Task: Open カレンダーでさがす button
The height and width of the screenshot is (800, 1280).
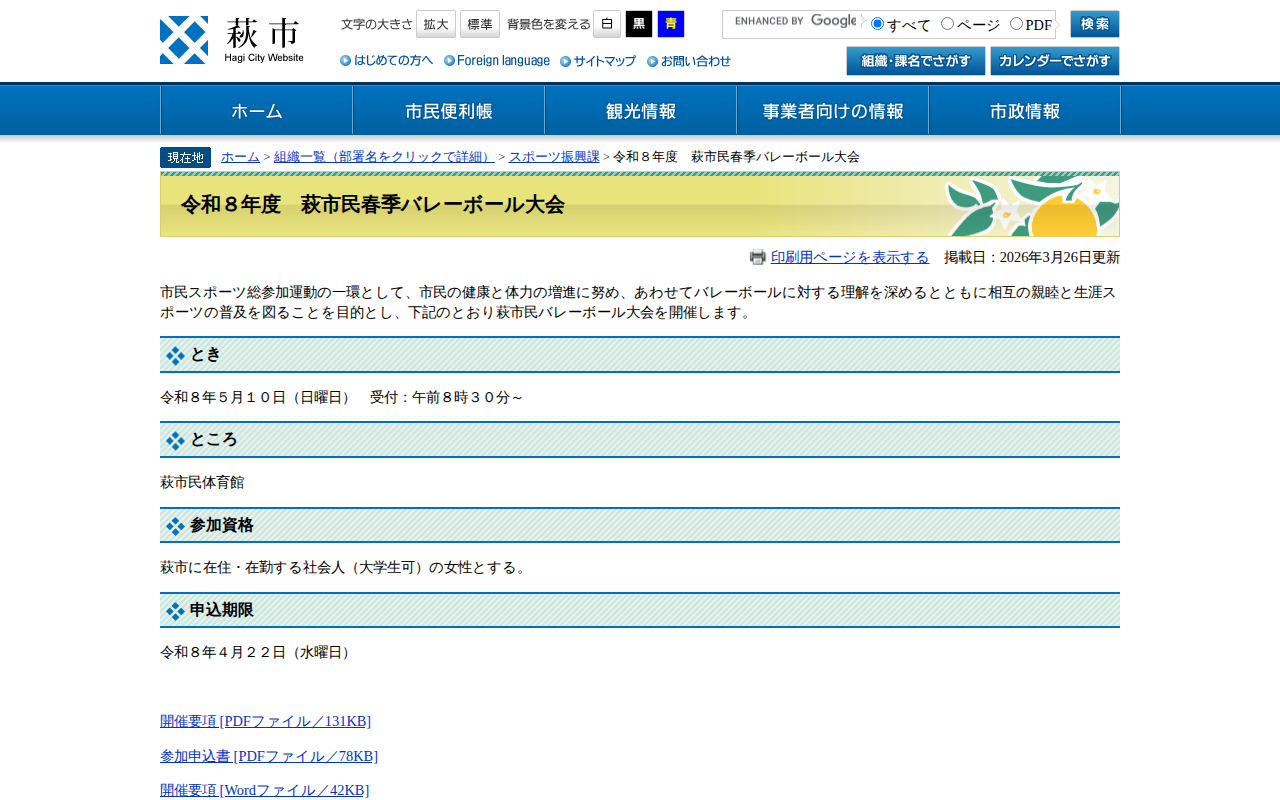Action: pyautogui.click(x=1055, y=61)
